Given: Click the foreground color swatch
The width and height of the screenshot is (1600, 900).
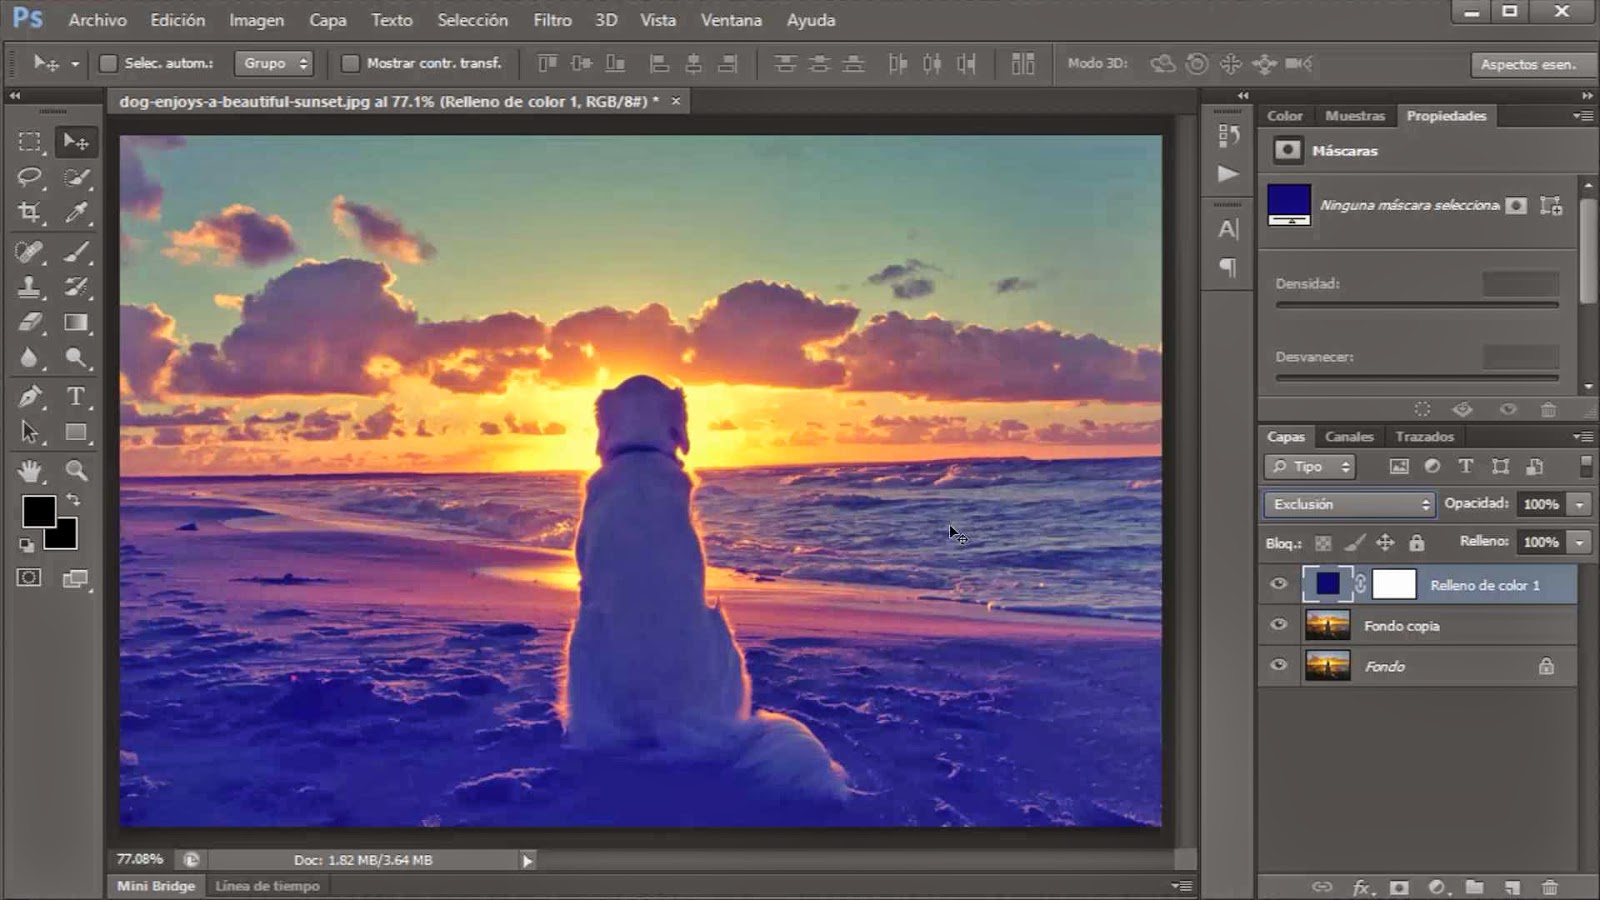Looking at the screenshot, I should (39, 511).
